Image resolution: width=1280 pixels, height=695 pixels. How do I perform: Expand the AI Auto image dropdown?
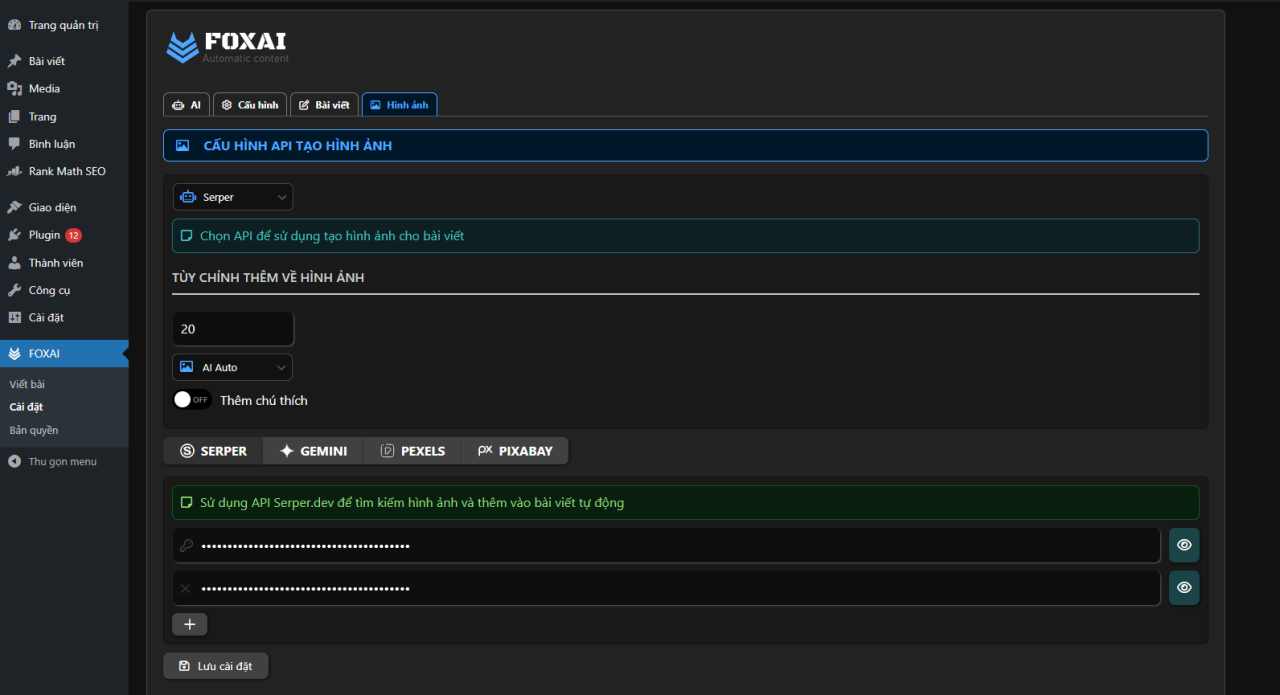point(233,367)
